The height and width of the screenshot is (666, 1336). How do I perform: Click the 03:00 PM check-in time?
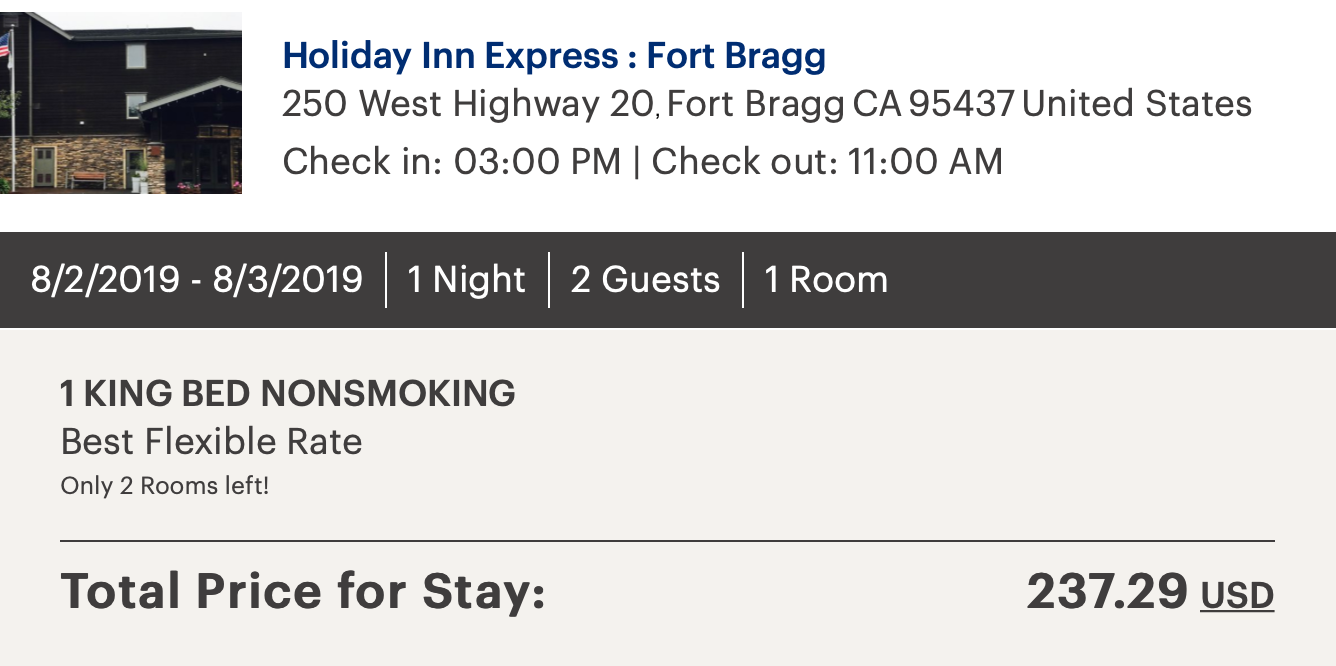(538, 161)
